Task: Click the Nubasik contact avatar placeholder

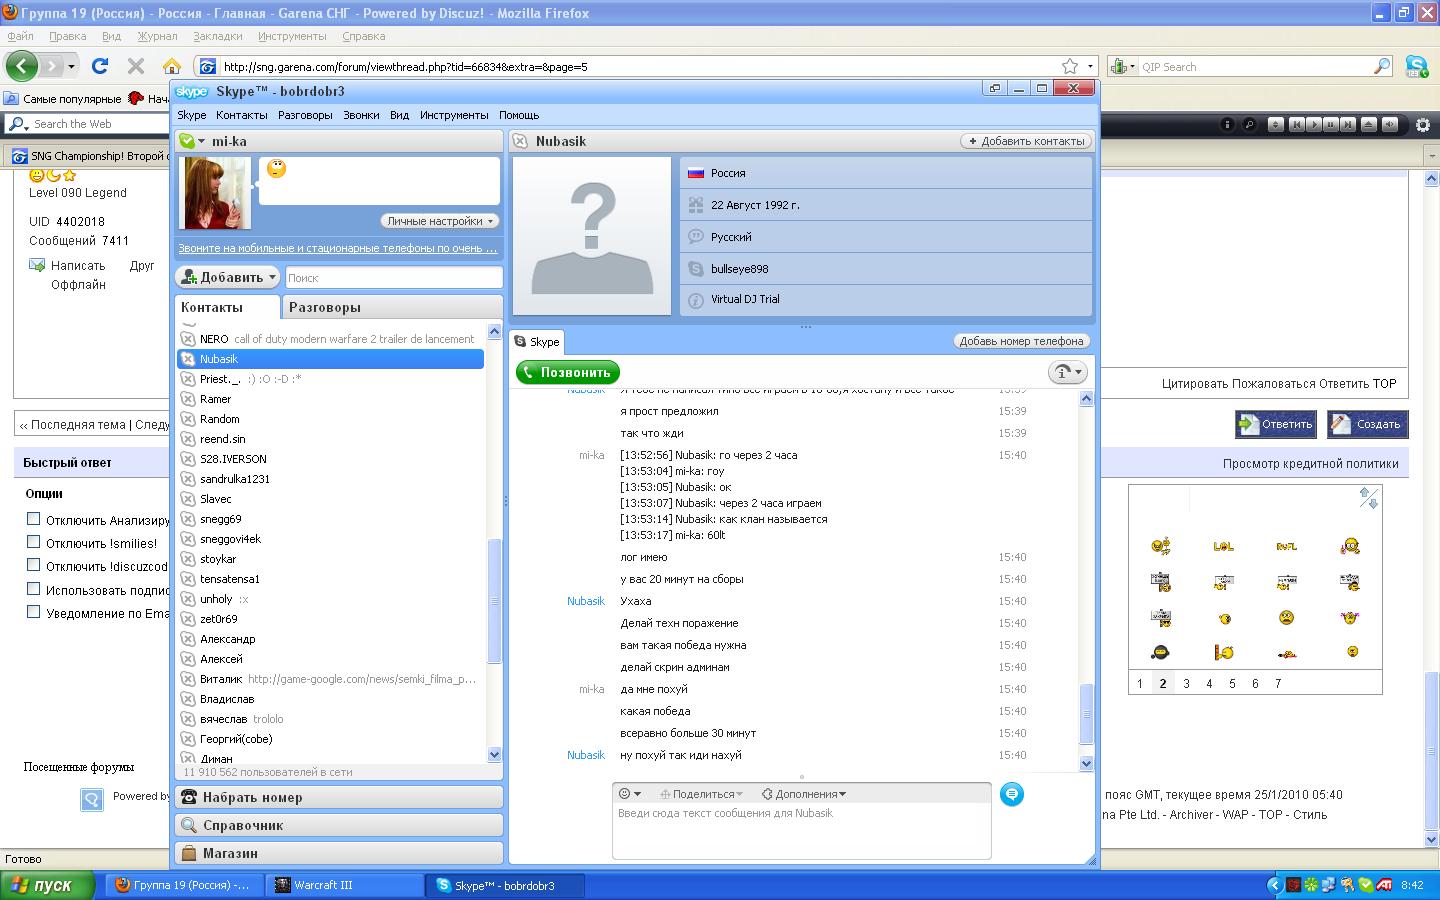Action: coord(592,236)
